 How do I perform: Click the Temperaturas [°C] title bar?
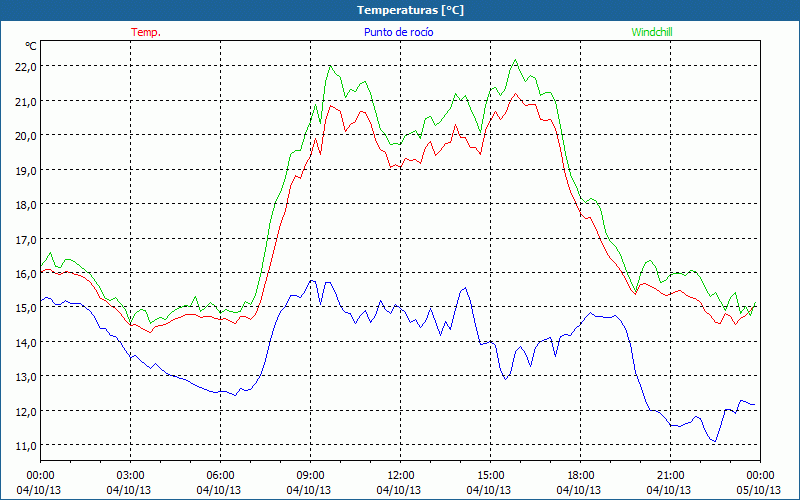click(x=400, y=10)
